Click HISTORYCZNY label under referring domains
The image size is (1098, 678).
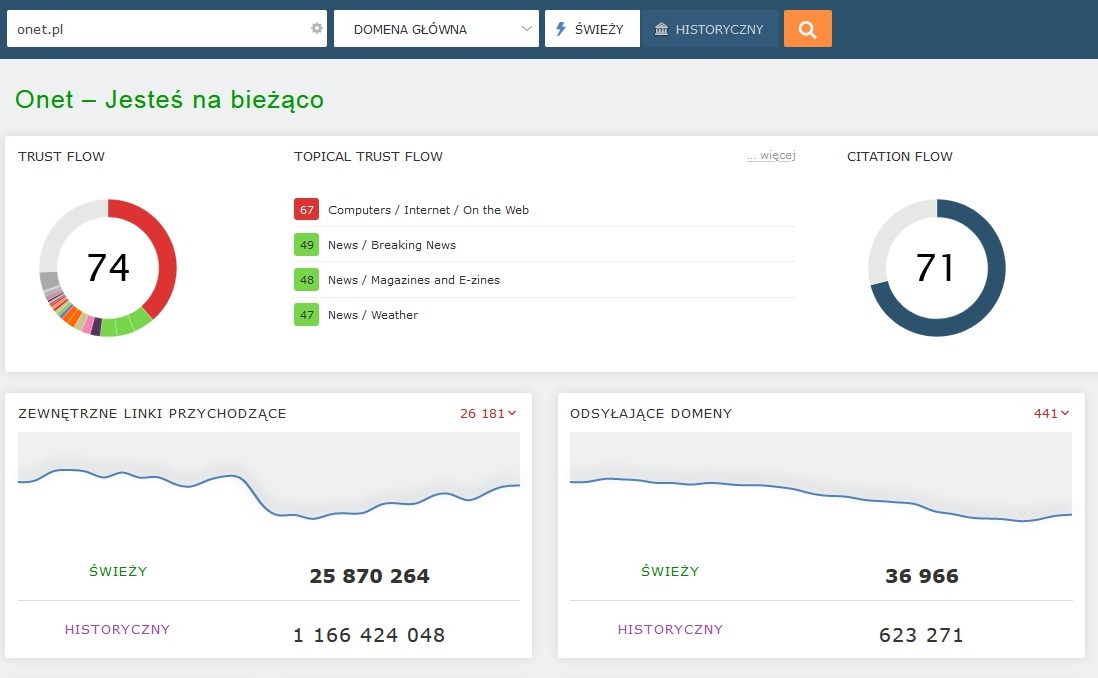pos(670,629)
